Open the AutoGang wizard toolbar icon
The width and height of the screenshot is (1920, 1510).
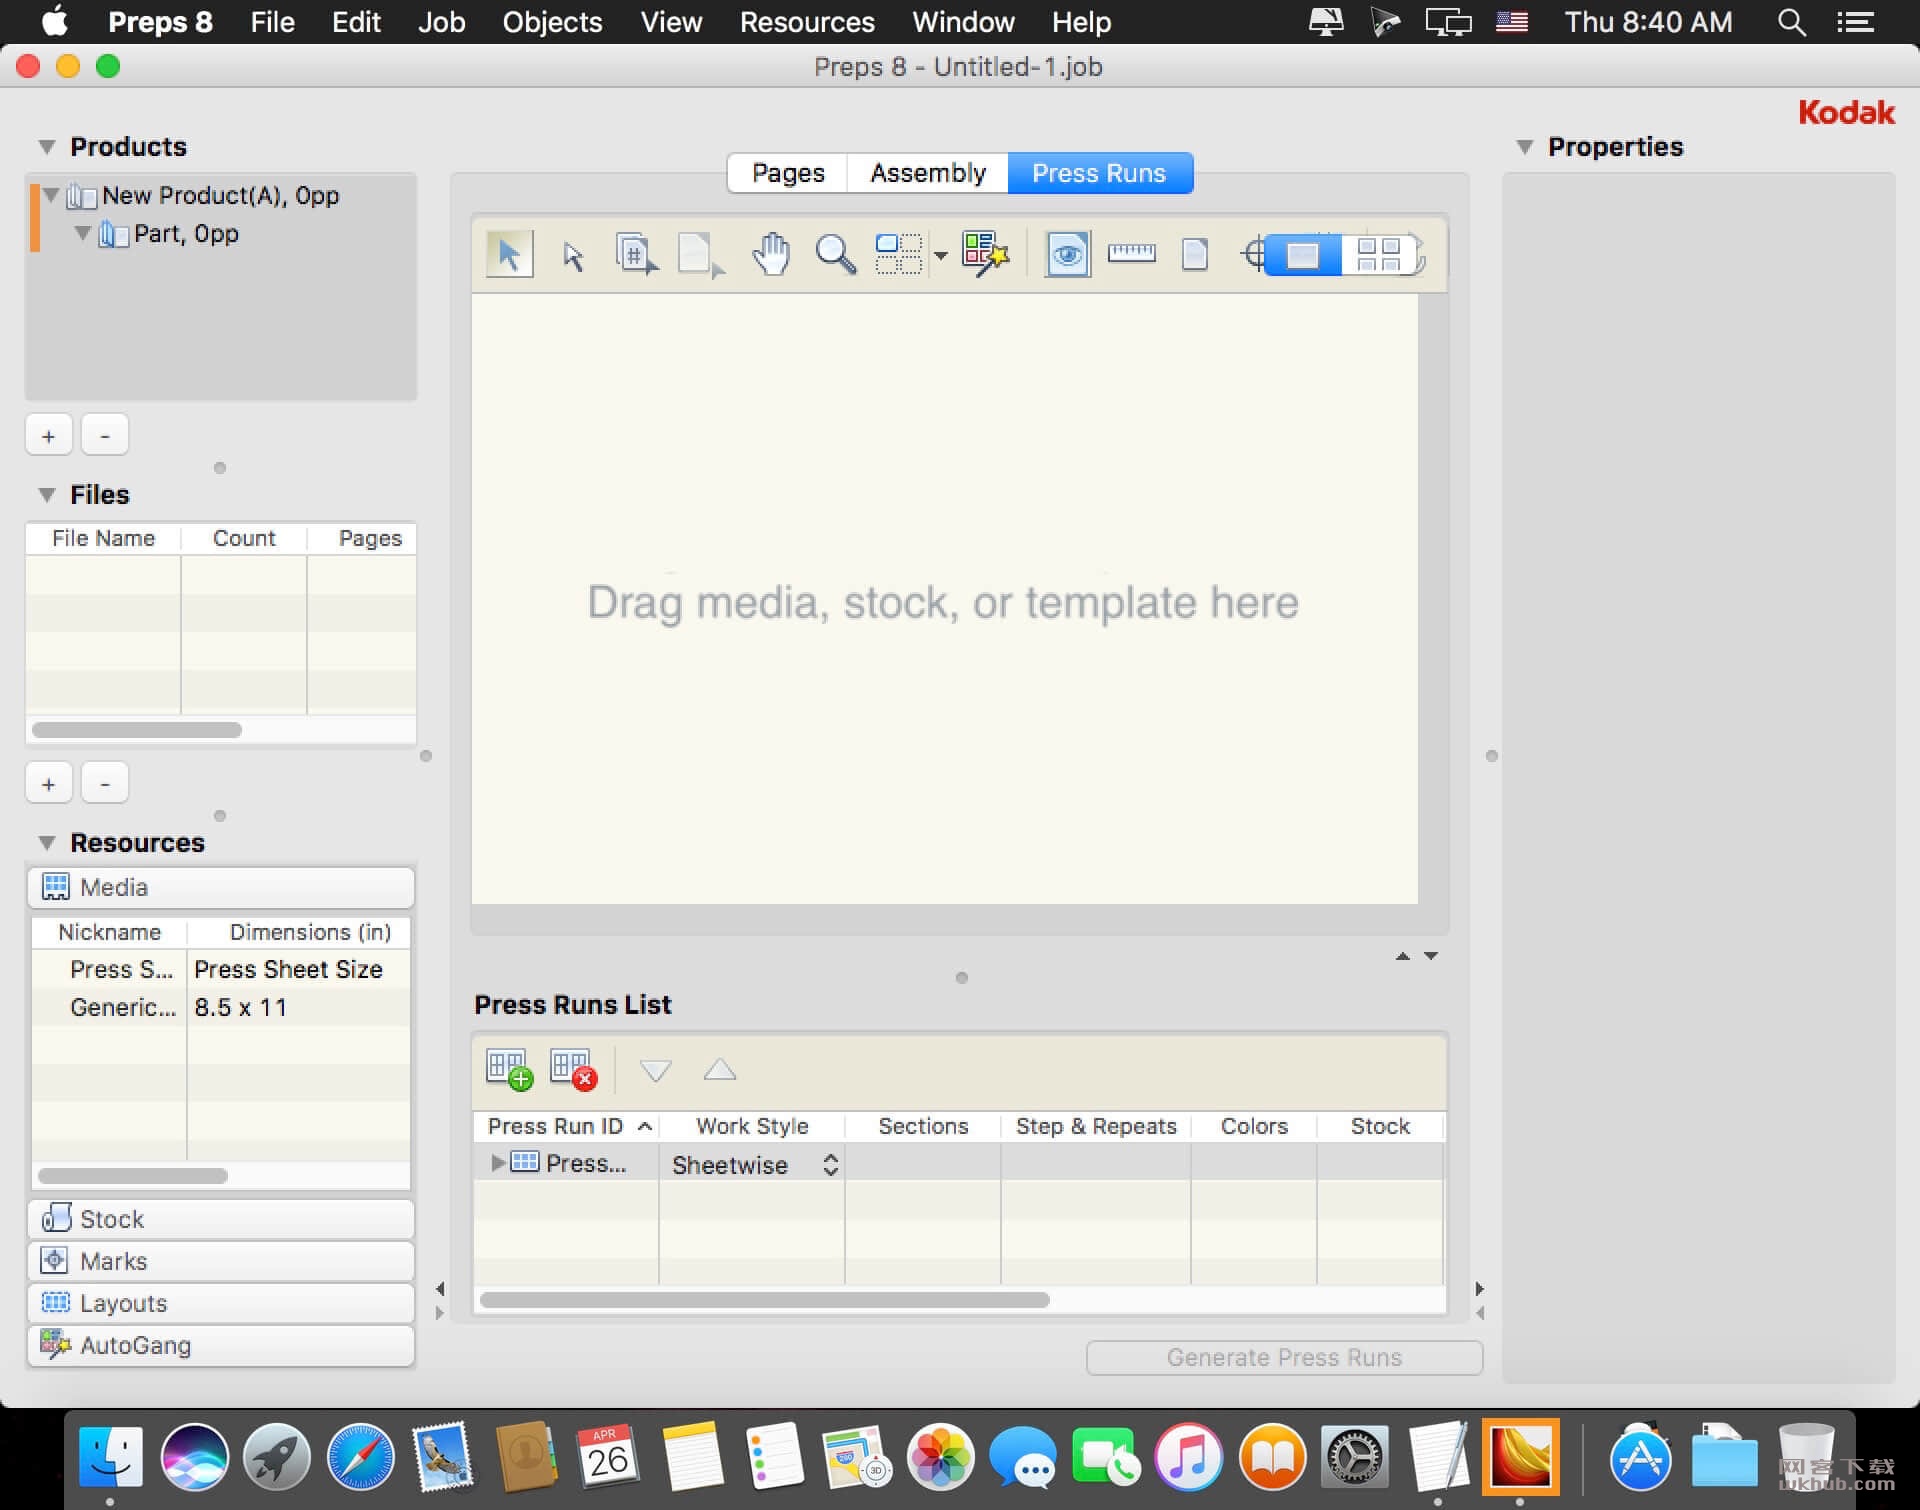[x=985, y=254]
